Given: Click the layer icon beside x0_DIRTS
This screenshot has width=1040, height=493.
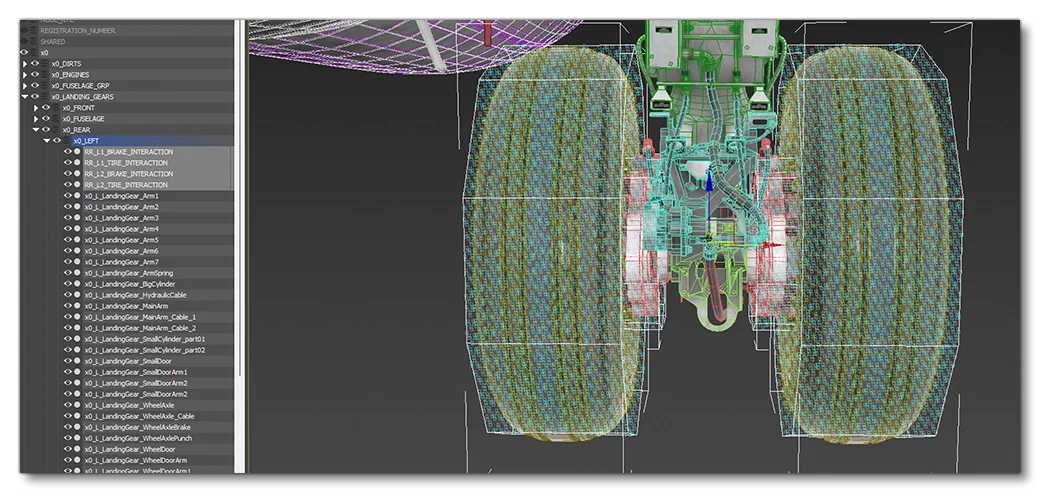Looking at the screenshot, I should click(x=45, y=64).
